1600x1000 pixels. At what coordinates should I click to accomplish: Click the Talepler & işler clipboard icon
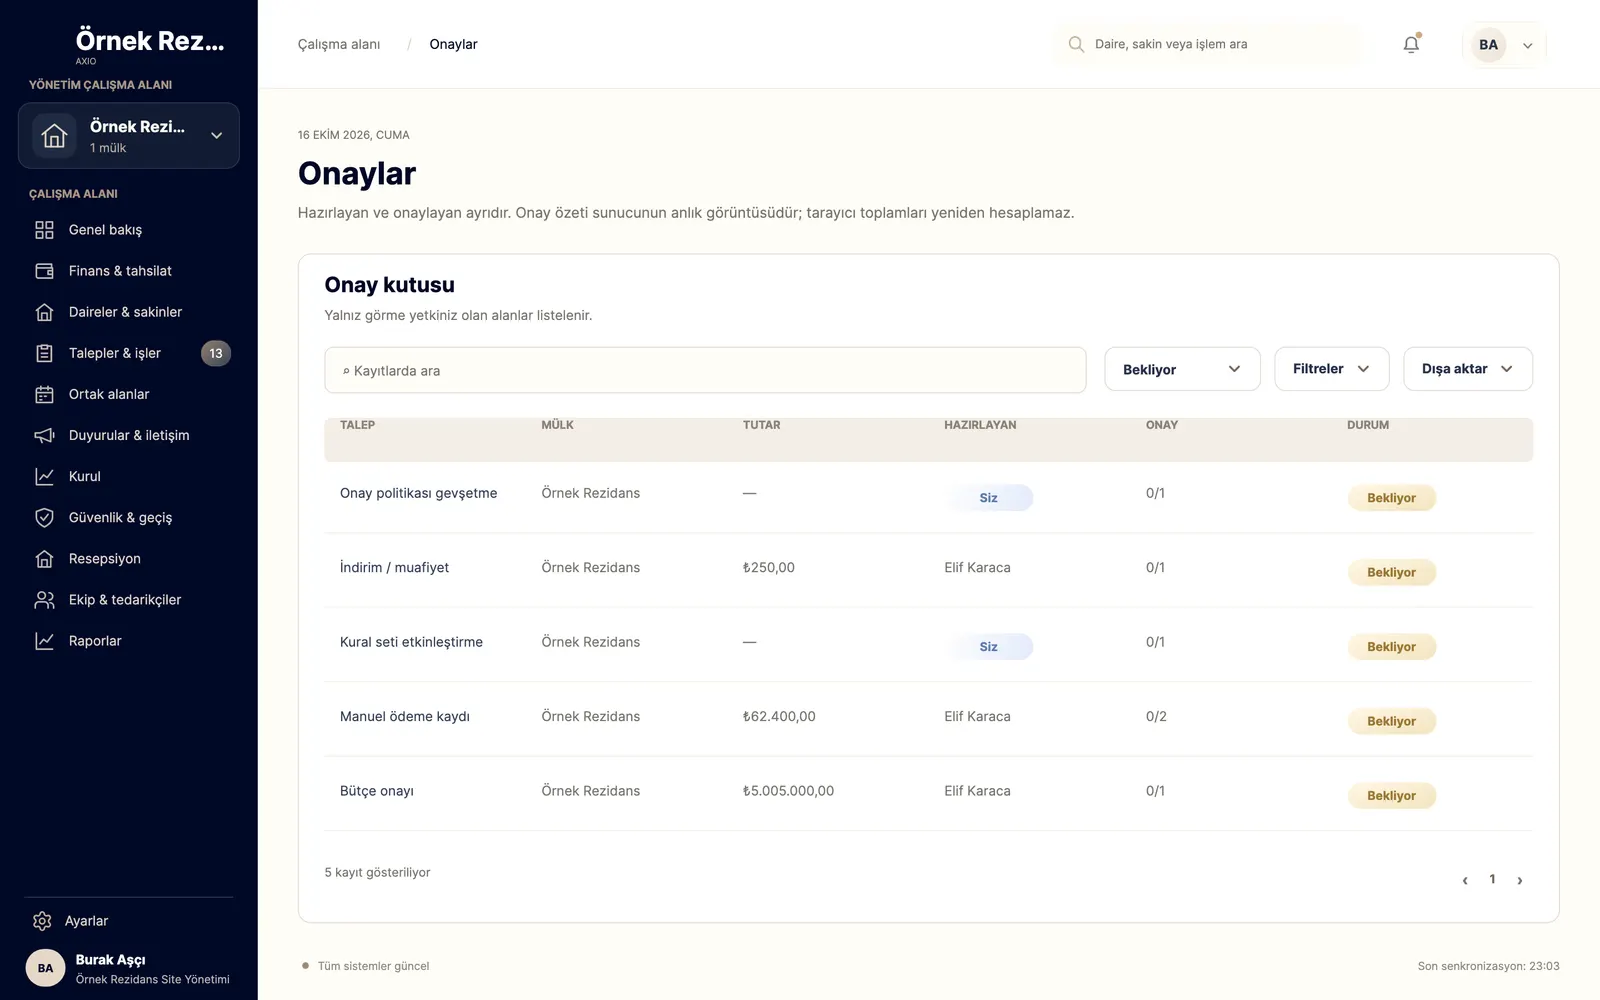pyautogui.click(x=44, y=353)
